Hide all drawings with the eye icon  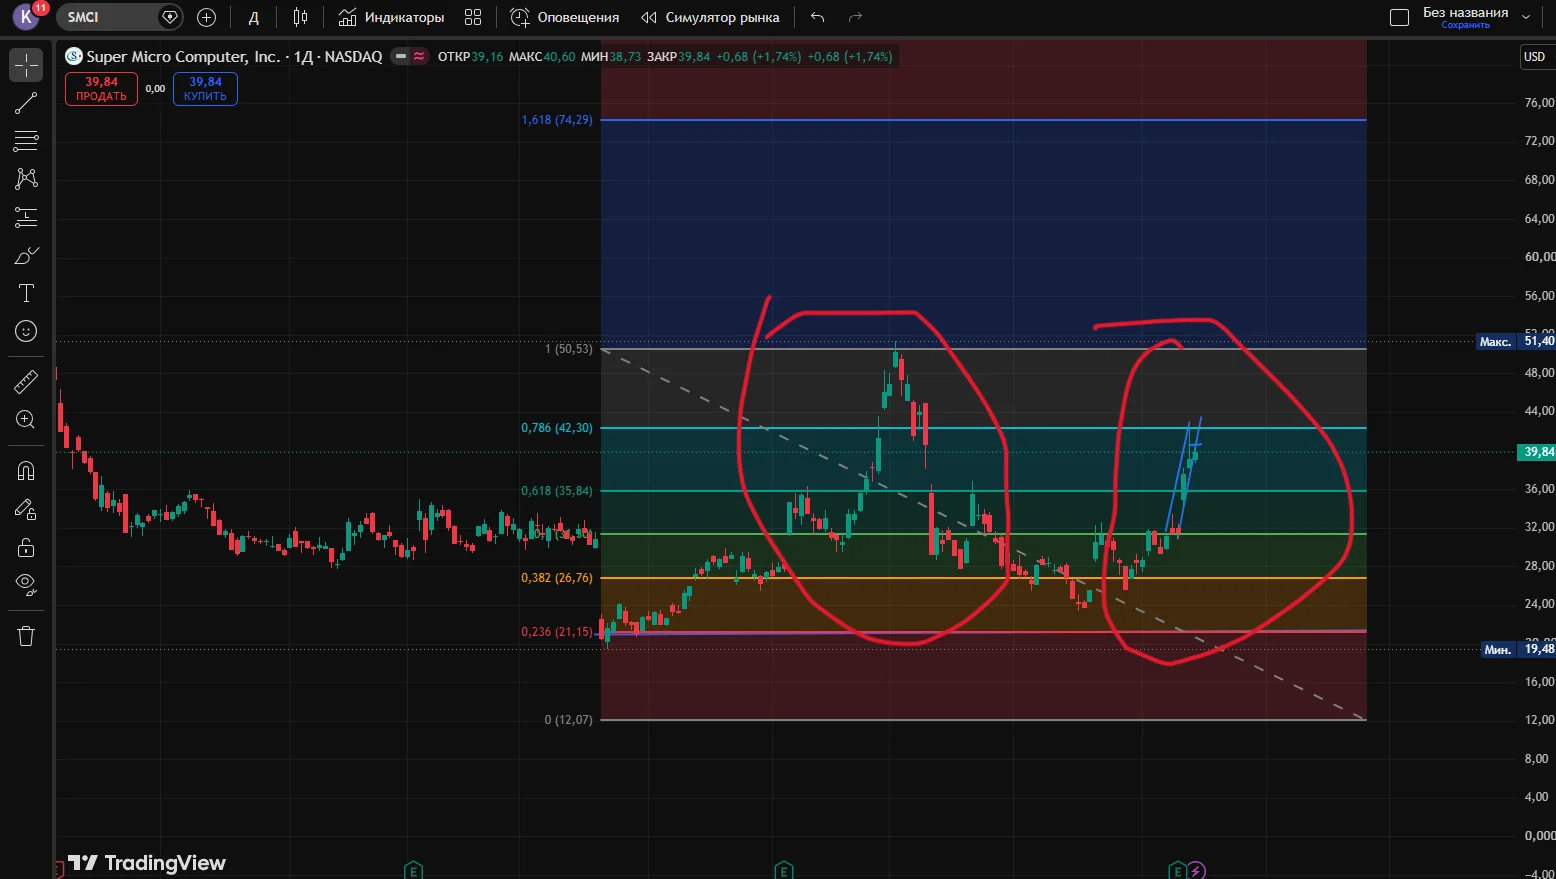26,585
